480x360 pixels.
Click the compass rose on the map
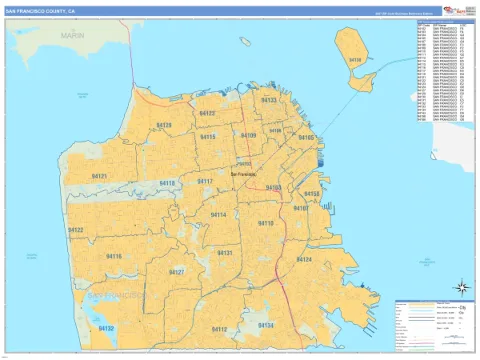[x=462, y=287]
